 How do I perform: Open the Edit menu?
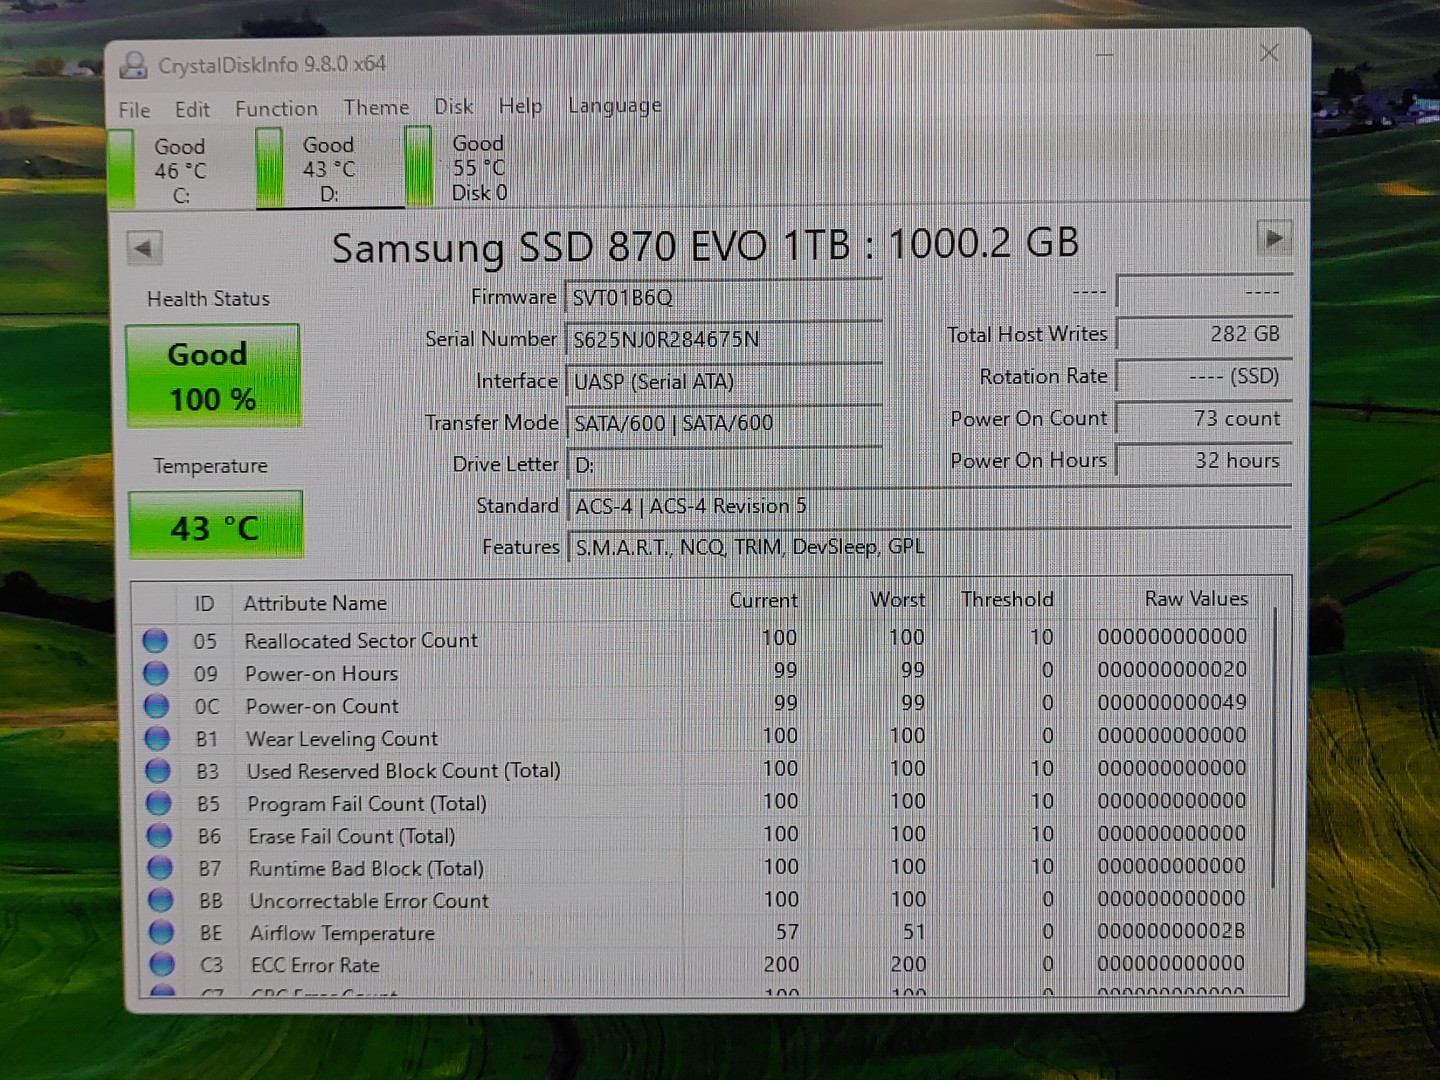(x=192, y=109)
